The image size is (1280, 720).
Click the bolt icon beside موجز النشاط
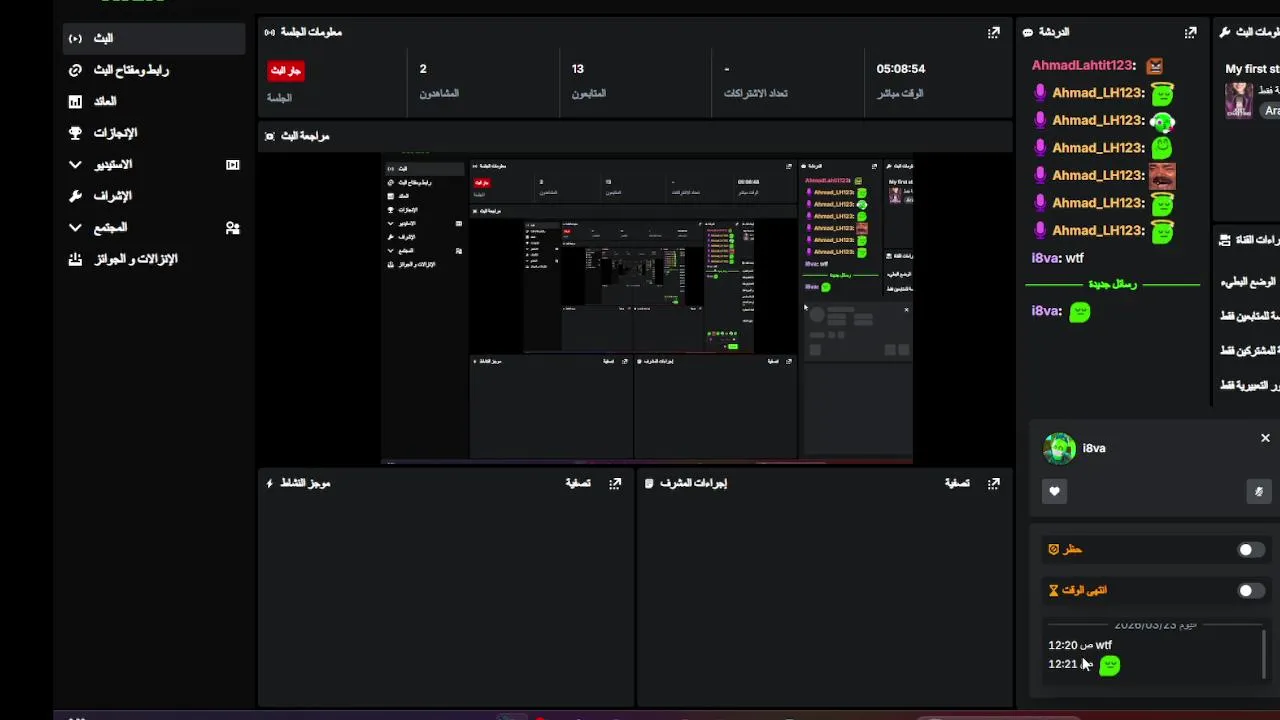269,483
